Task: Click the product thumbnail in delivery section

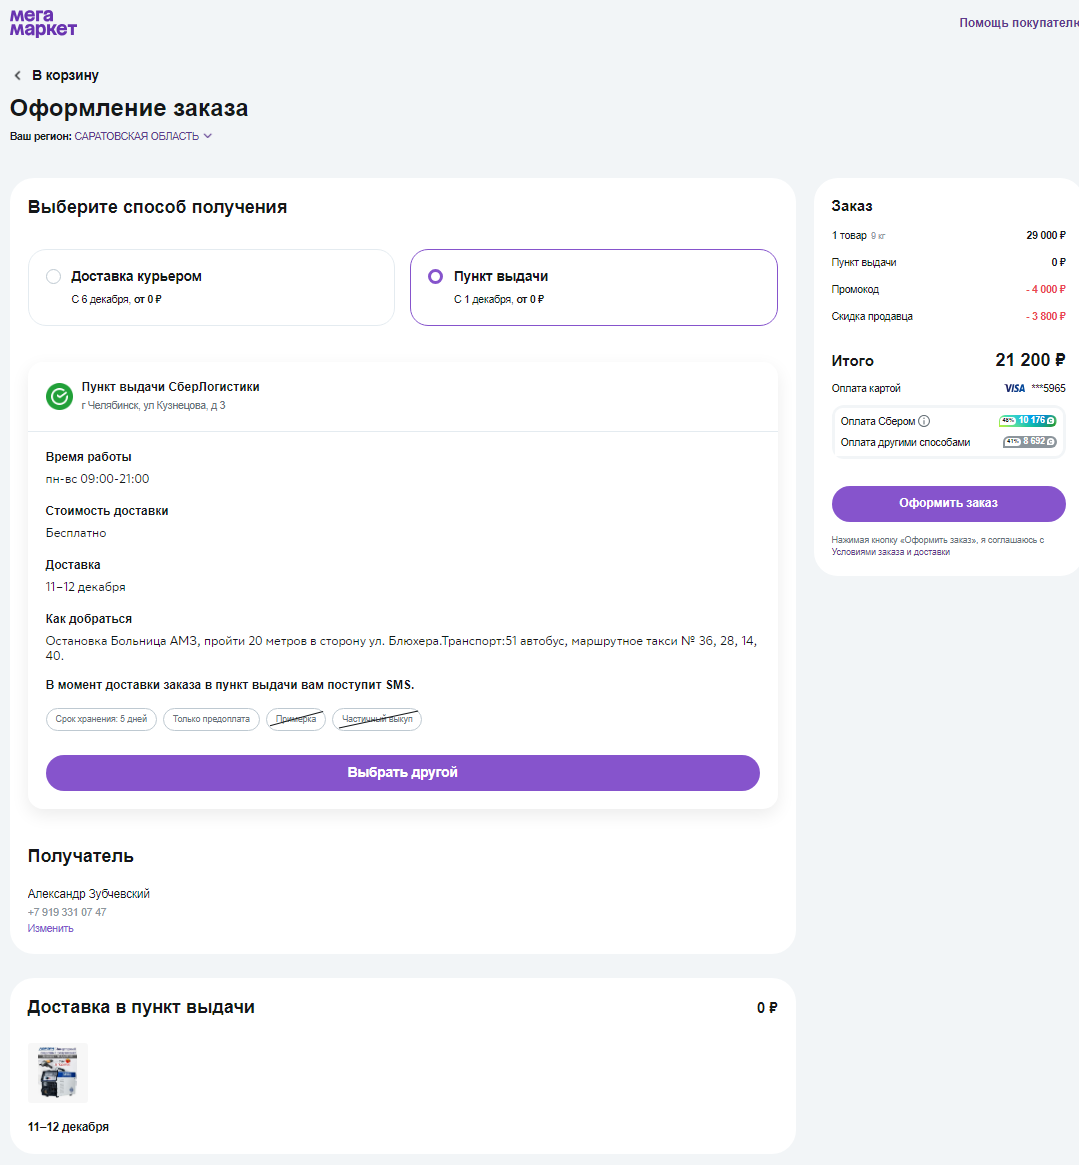Action: coord(58,1072)
